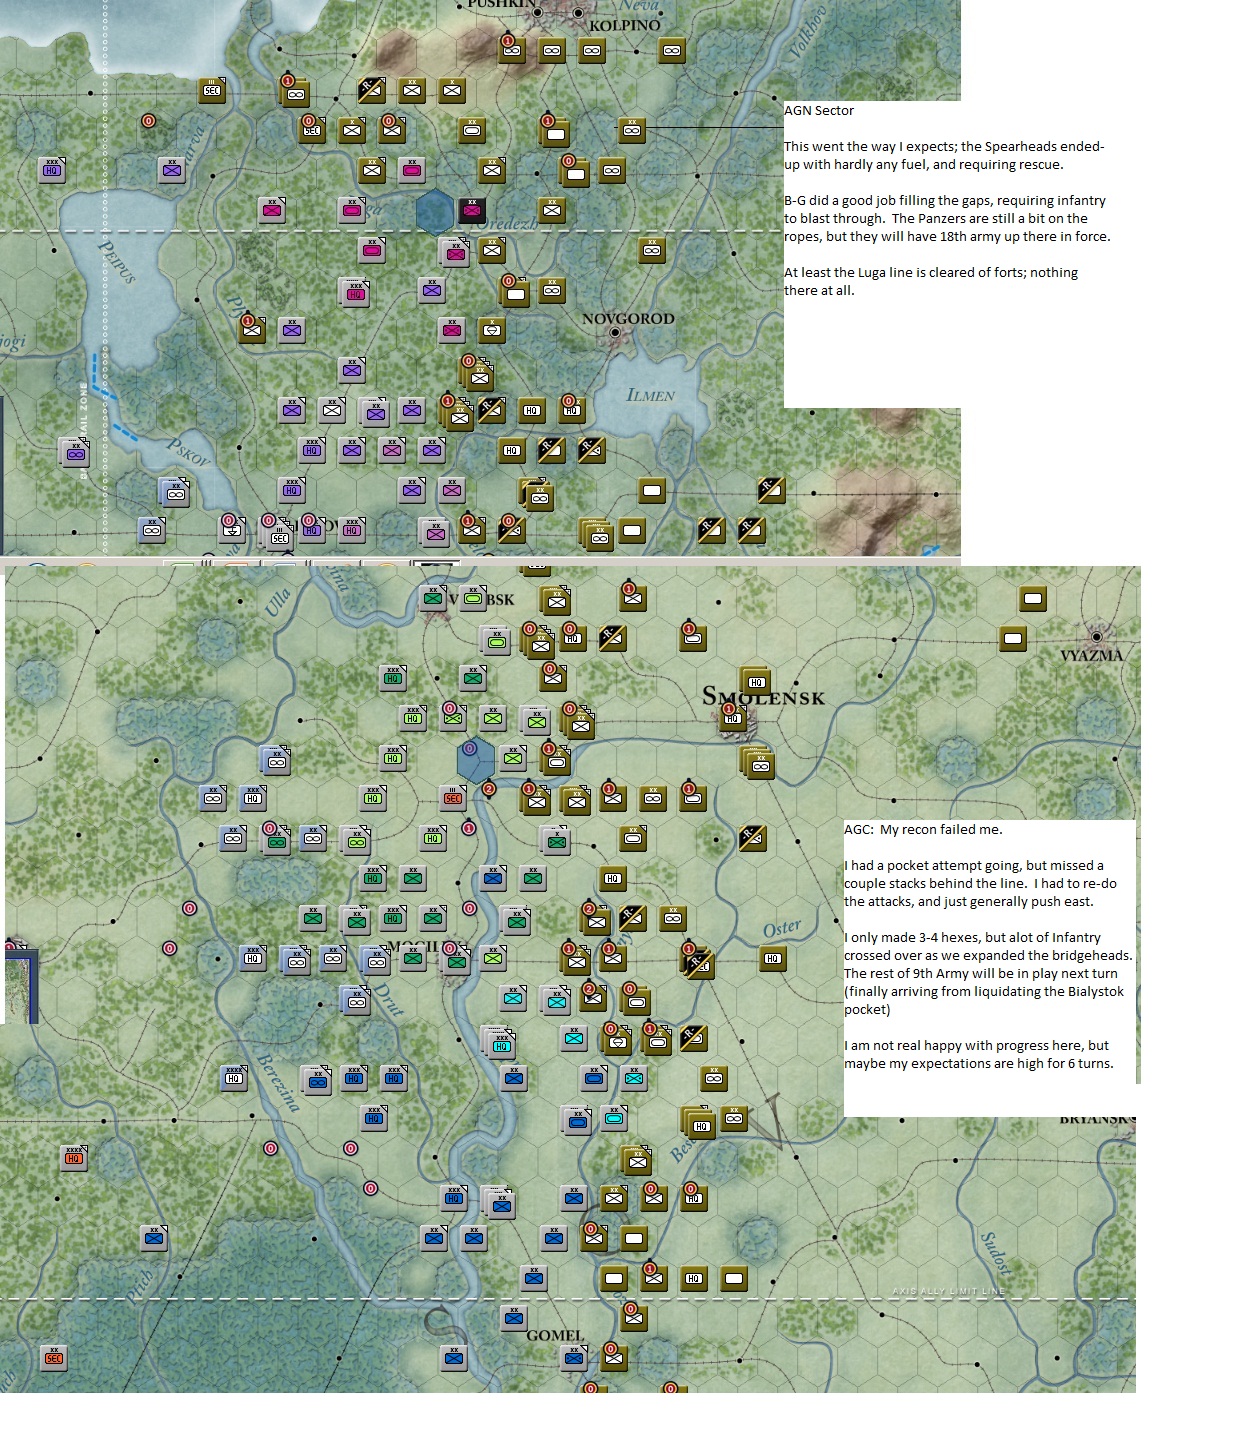
Task: Select the Soviet counter in the far northeast above Vyazma
Action: coord(1032,598)
